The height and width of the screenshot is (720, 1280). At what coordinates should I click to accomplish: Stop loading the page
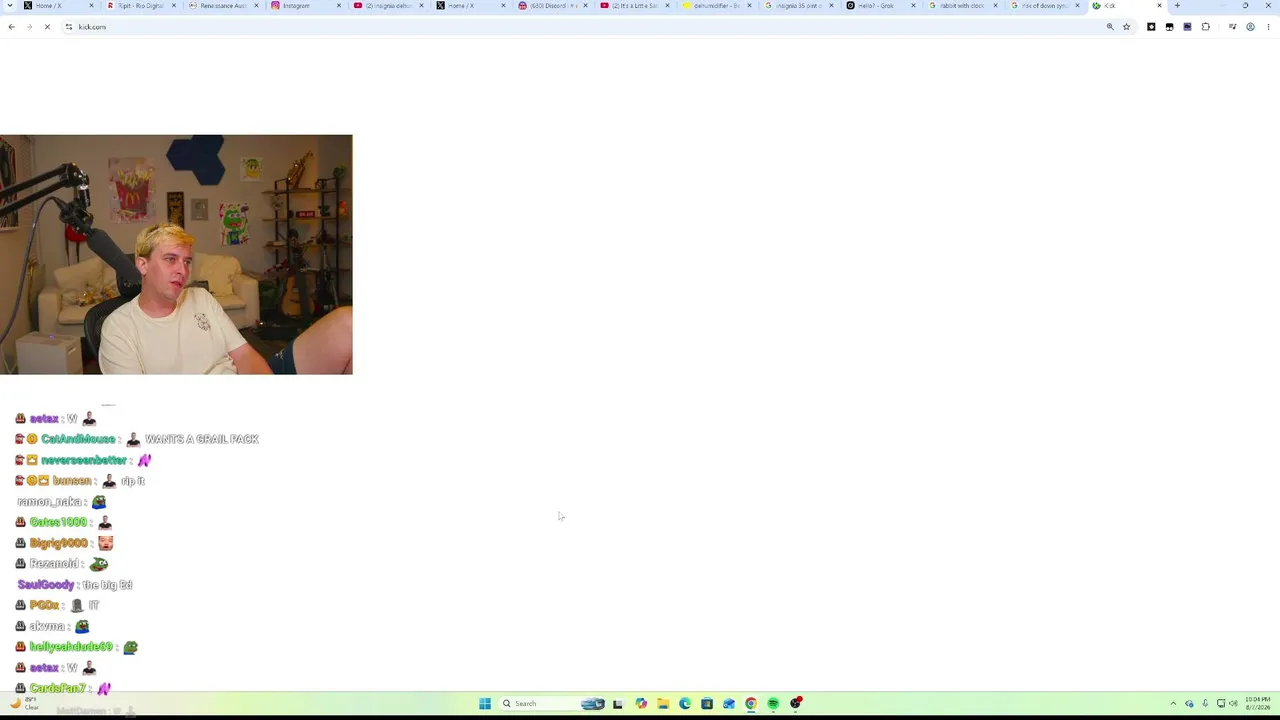point(47,27)
